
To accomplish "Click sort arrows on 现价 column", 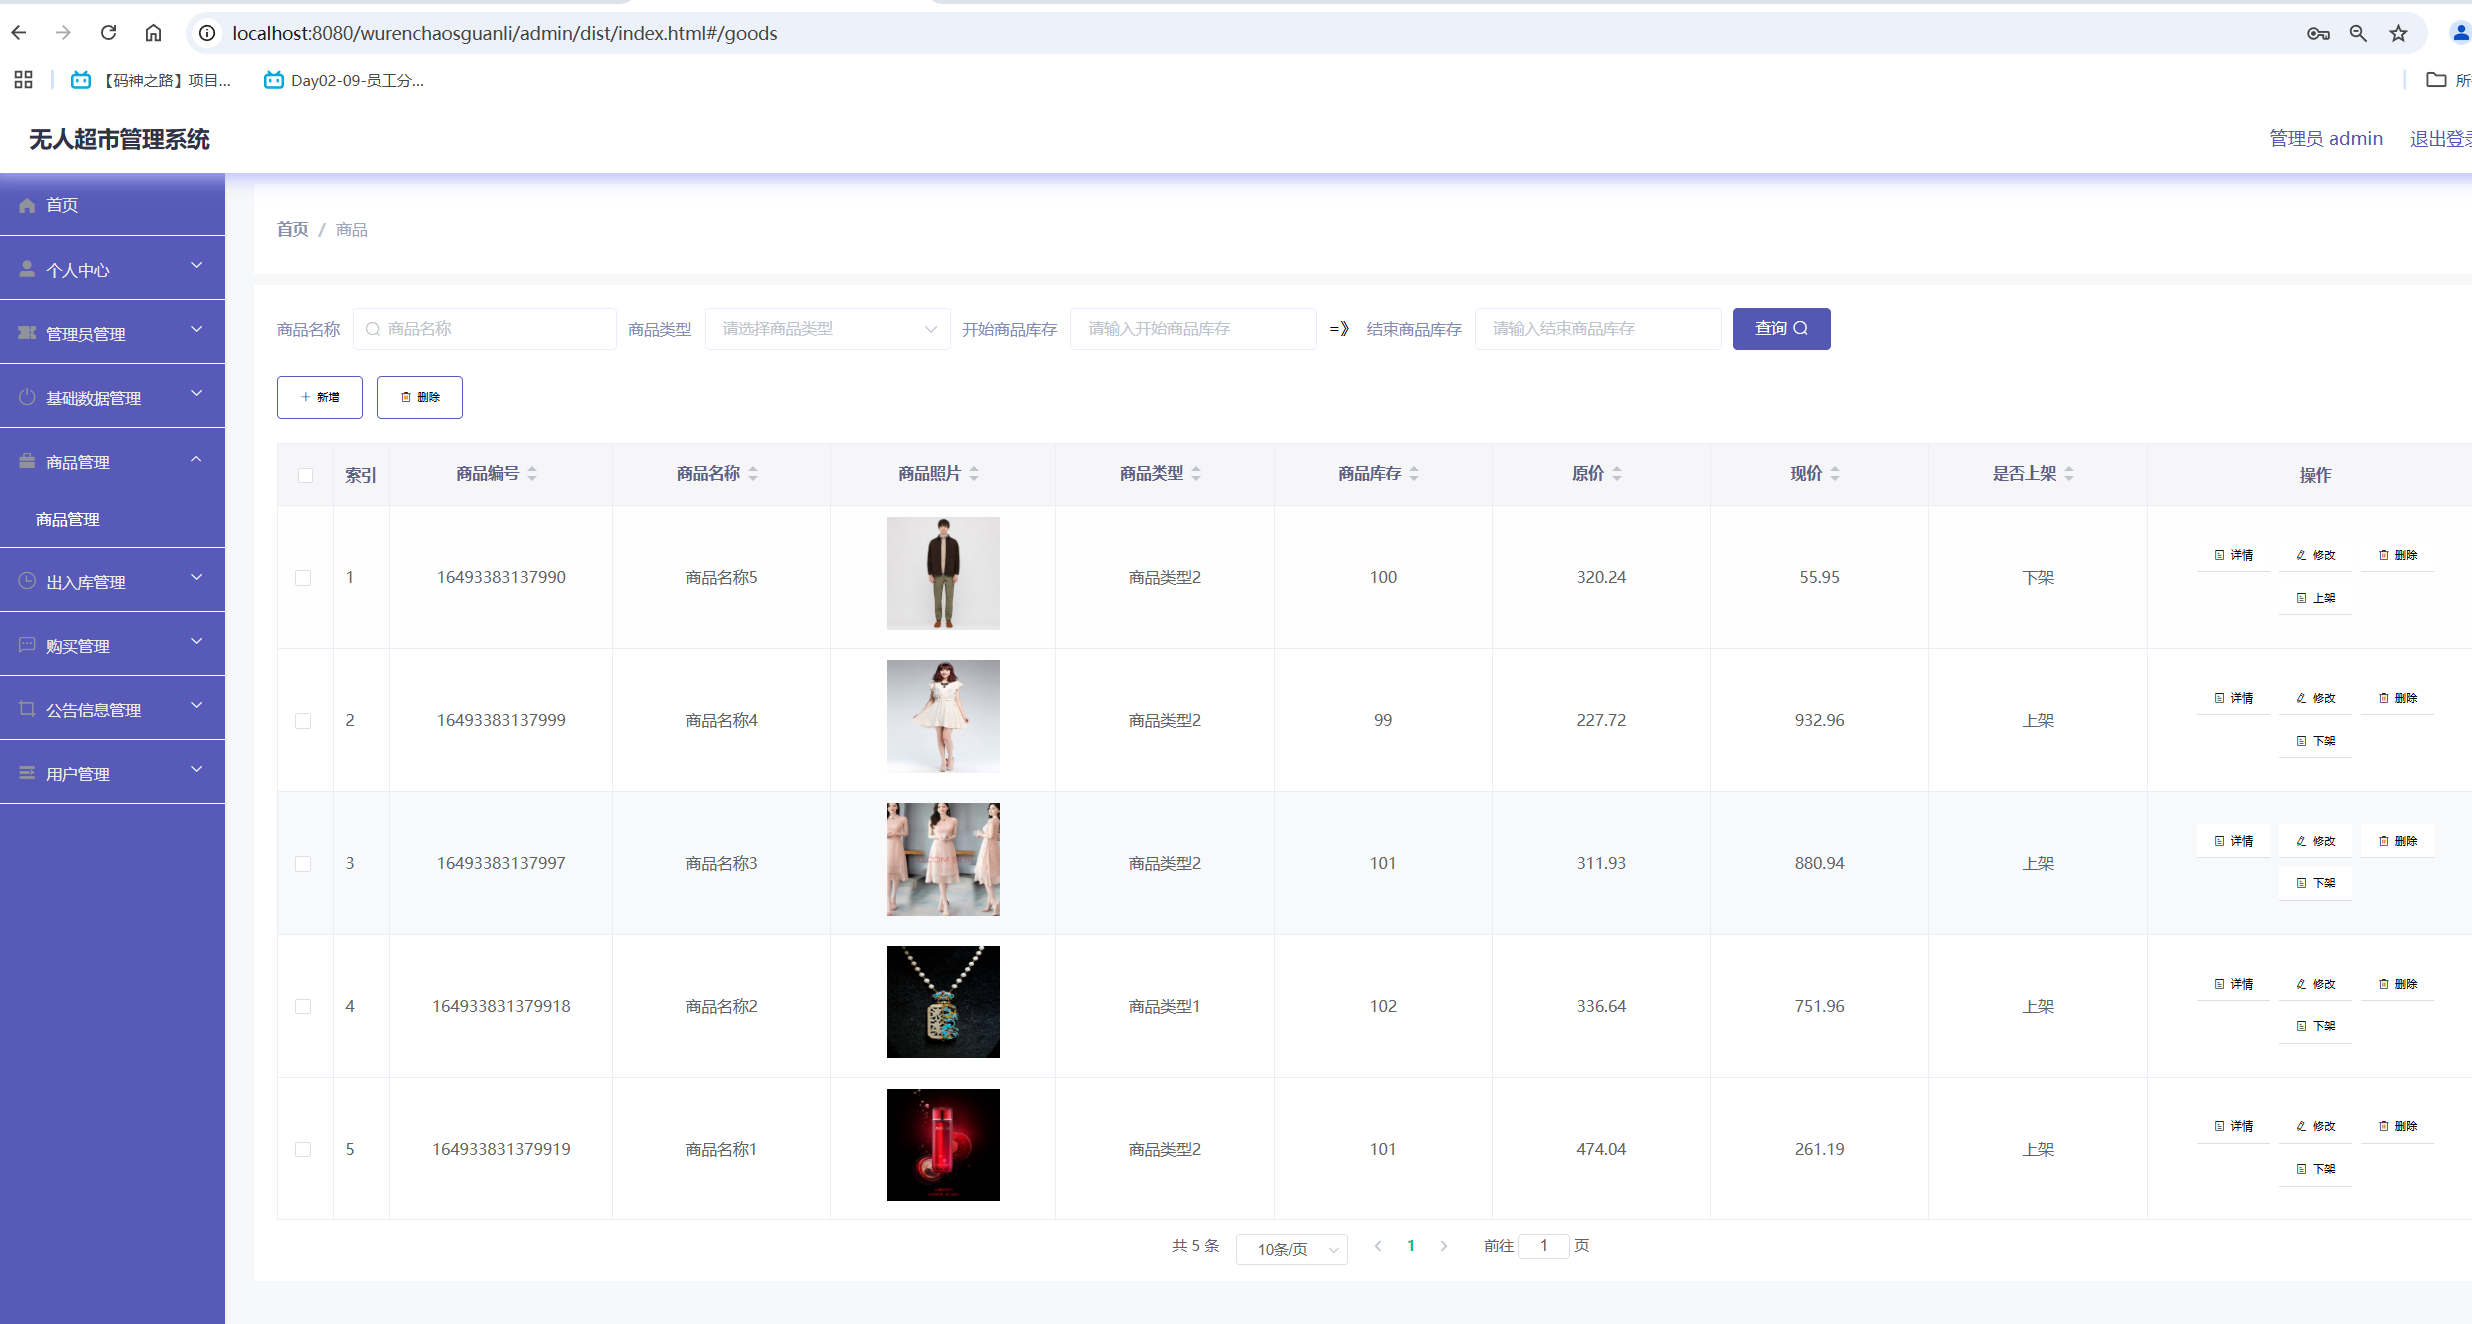I will pyautogui.click(x=1835, y=474).
